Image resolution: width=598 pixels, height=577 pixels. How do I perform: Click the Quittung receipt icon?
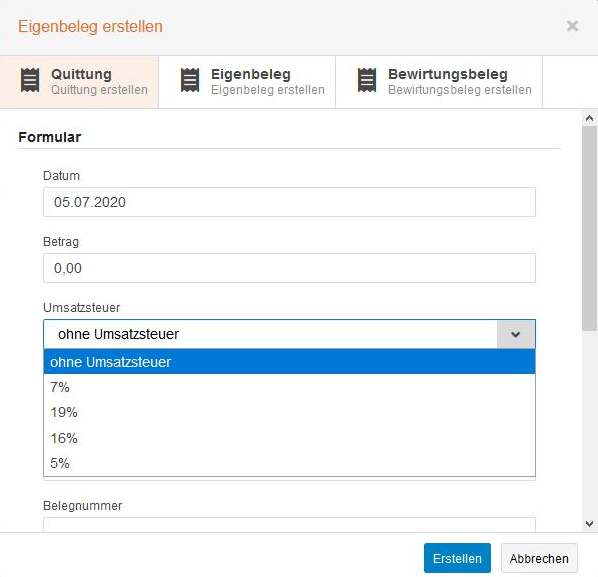pyautogui.click(x=30, y=80)
